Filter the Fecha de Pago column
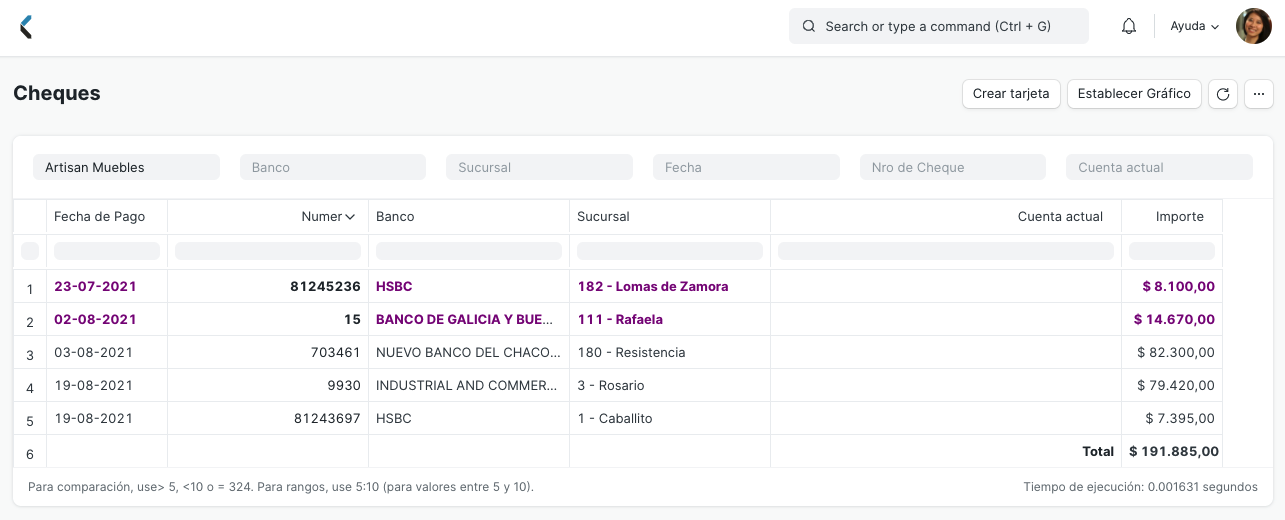The image size is (1285, 520). point(107,251)
